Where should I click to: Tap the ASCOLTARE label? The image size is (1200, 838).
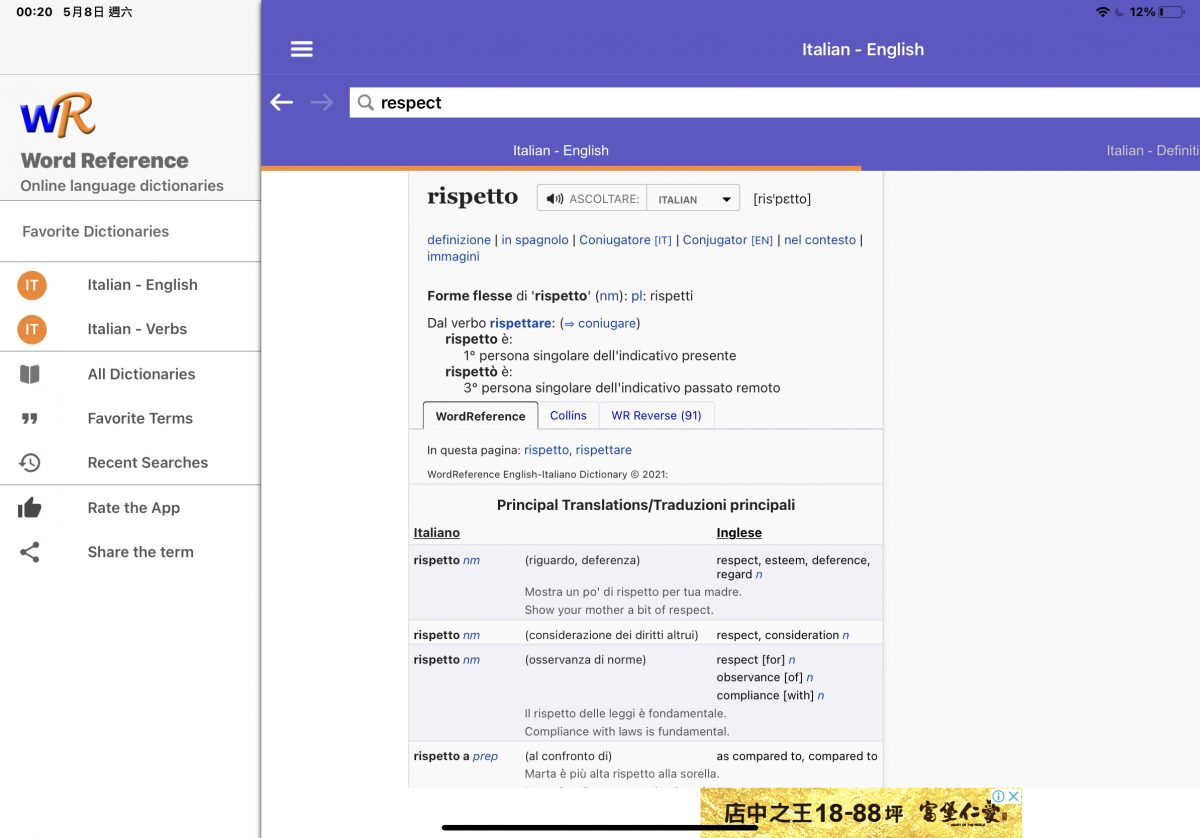tap(604, 199)
